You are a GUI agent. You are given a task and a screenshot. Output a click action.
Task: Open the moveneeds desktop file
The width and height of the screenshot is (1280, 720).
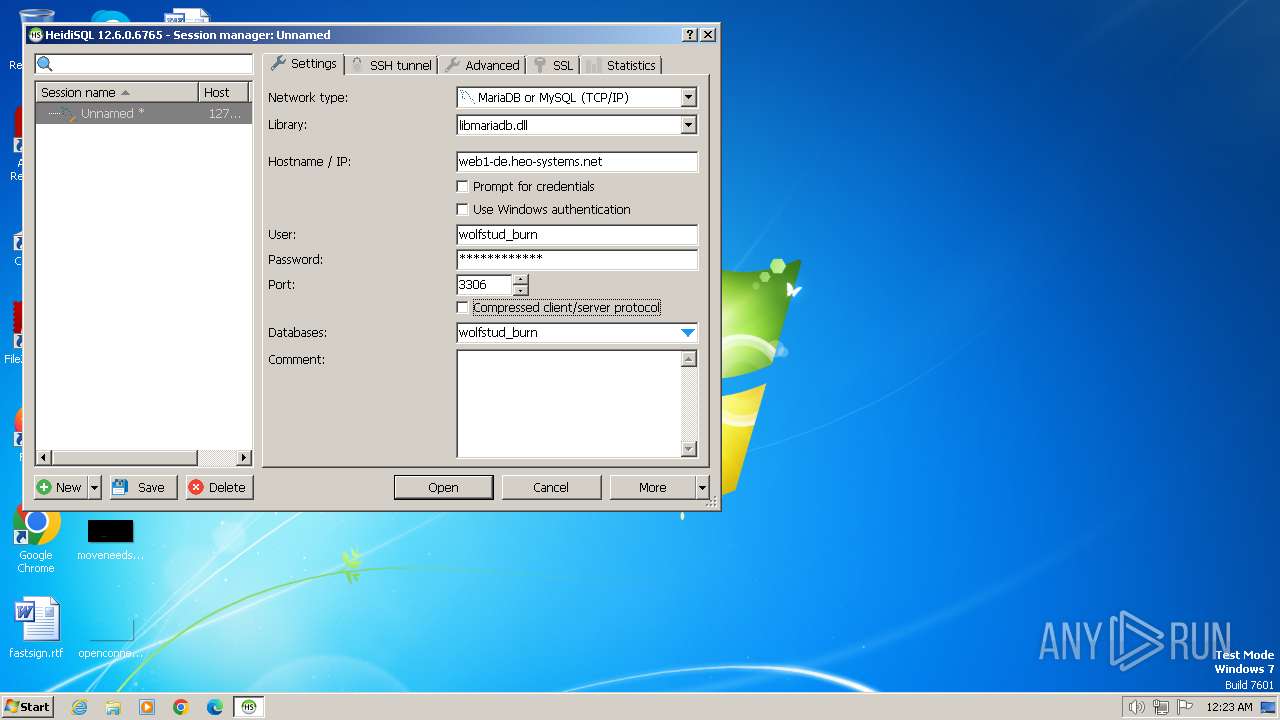[110, 538]
